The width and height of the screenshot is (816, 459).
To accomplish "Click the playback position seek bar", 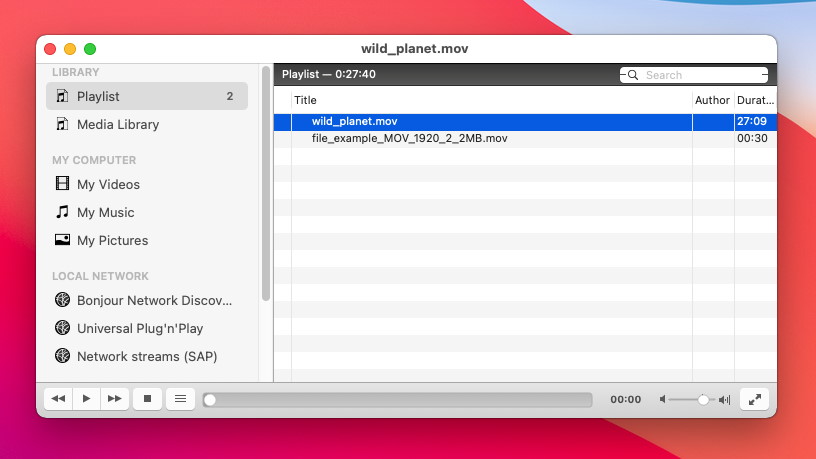I will [x=398, y=400].
